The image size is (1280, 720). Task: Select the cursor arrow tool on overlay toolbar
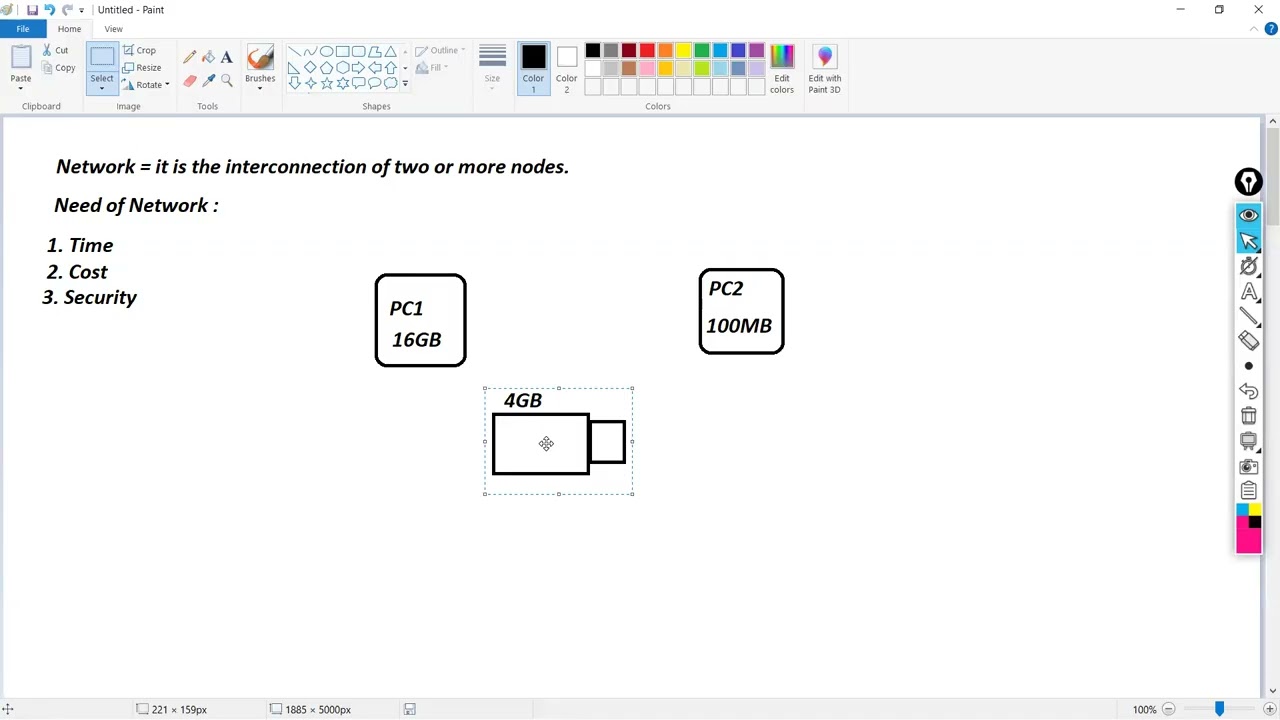pos(1248,241)
